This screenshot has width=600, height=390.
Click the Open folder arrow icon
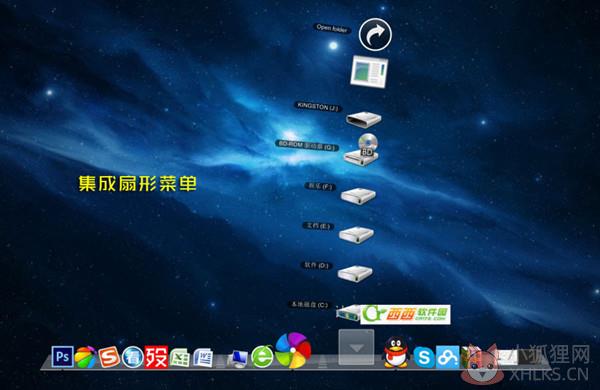375,34
